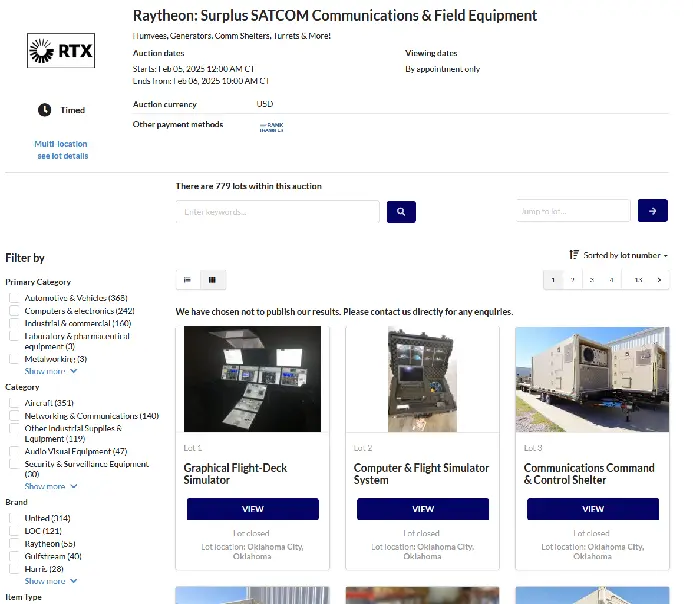Viewport: 693px width, 604px height.
Task: Open the Sorted by lot number dropdown
Action: tap(618, 255)
